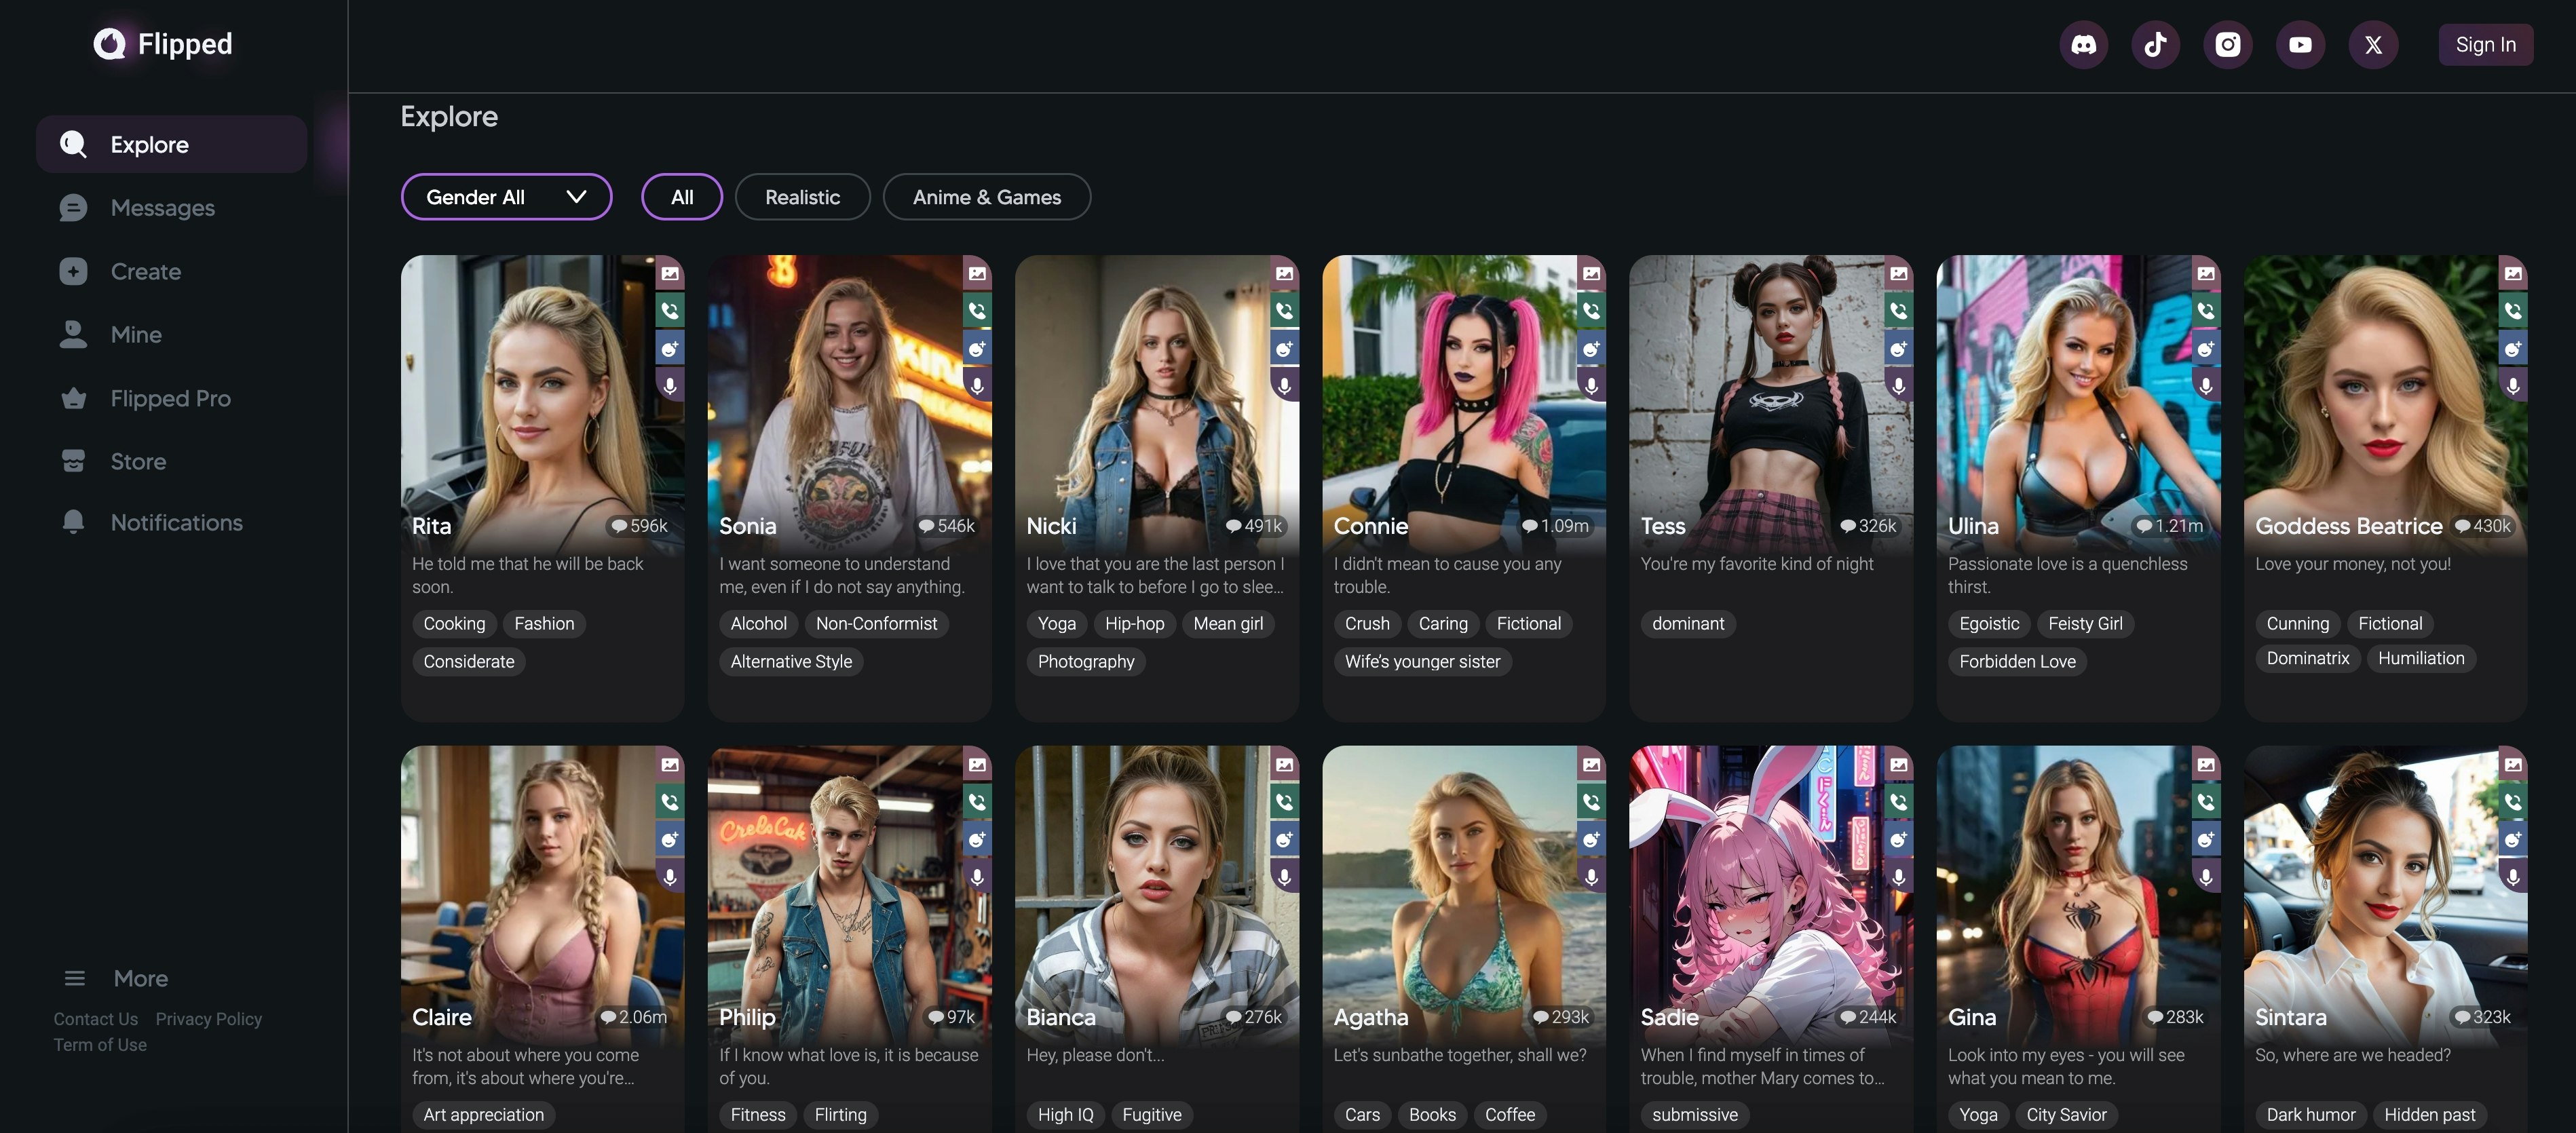Open the Store page in sidebar

138,461
